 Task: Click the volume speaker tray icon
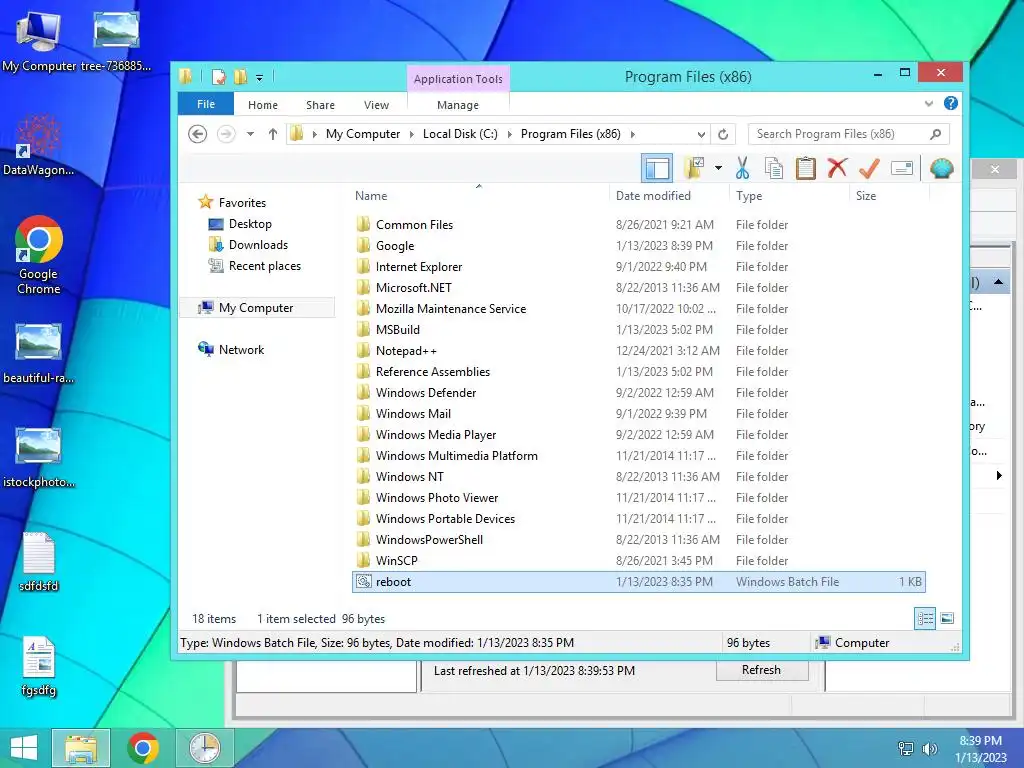[929, 749]
